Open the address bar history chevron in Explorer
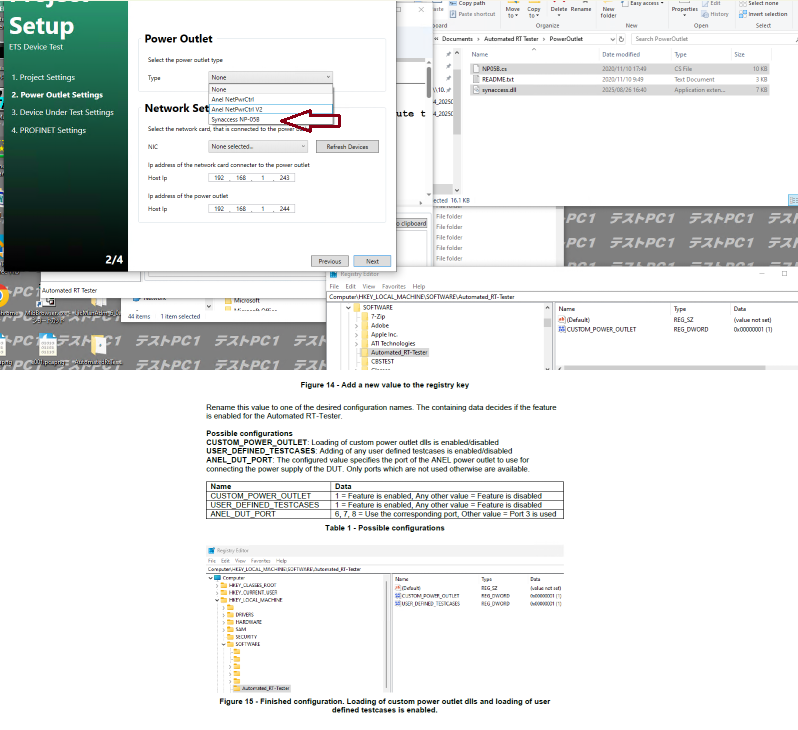 coord(612,39)
